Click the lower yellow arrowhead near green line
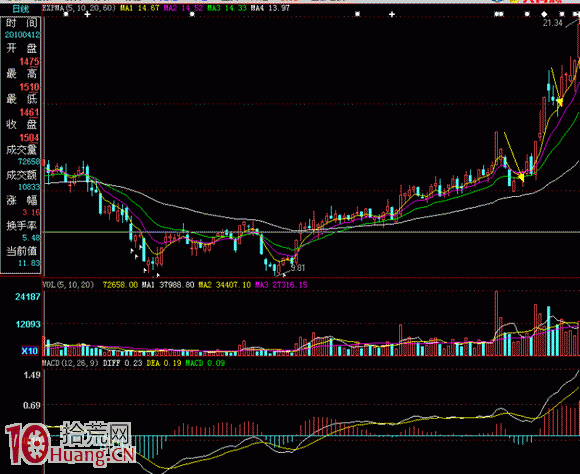The image size is (580, 474). pos(521,178)
